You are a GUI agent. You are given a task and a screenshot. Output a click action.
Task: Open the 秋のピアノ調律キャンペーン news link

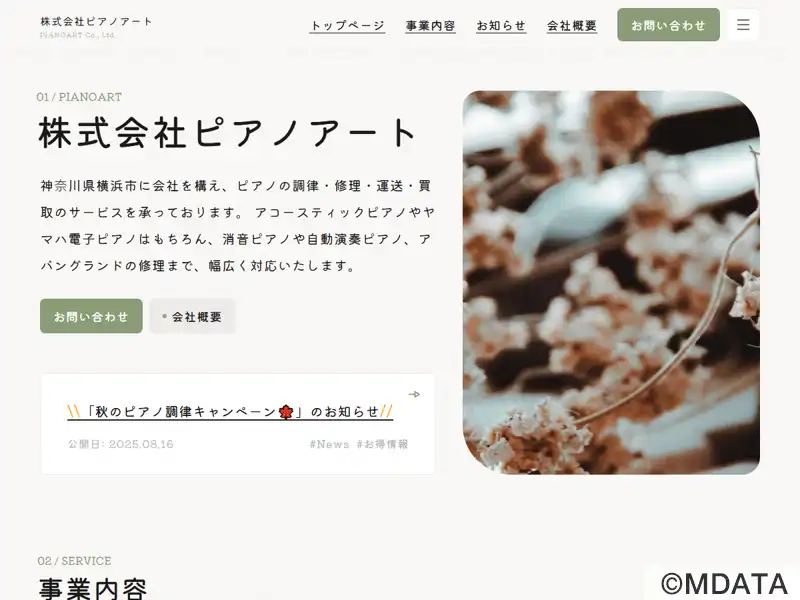pos(230,412)
